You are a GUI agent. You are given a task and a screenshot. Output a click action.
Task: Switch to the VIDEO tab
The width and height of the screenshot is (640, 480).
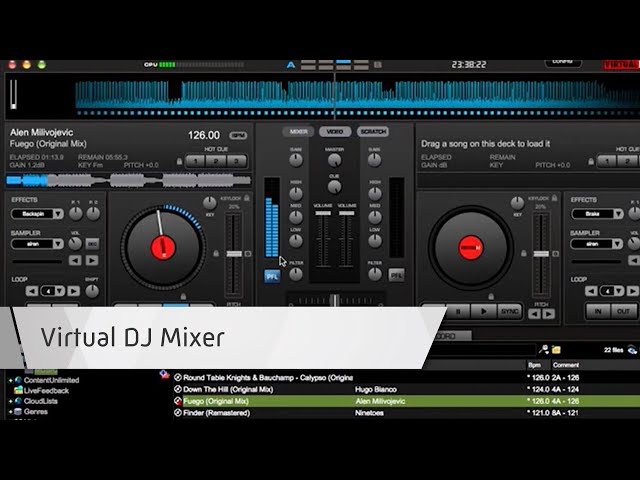[x=335, y=131]
